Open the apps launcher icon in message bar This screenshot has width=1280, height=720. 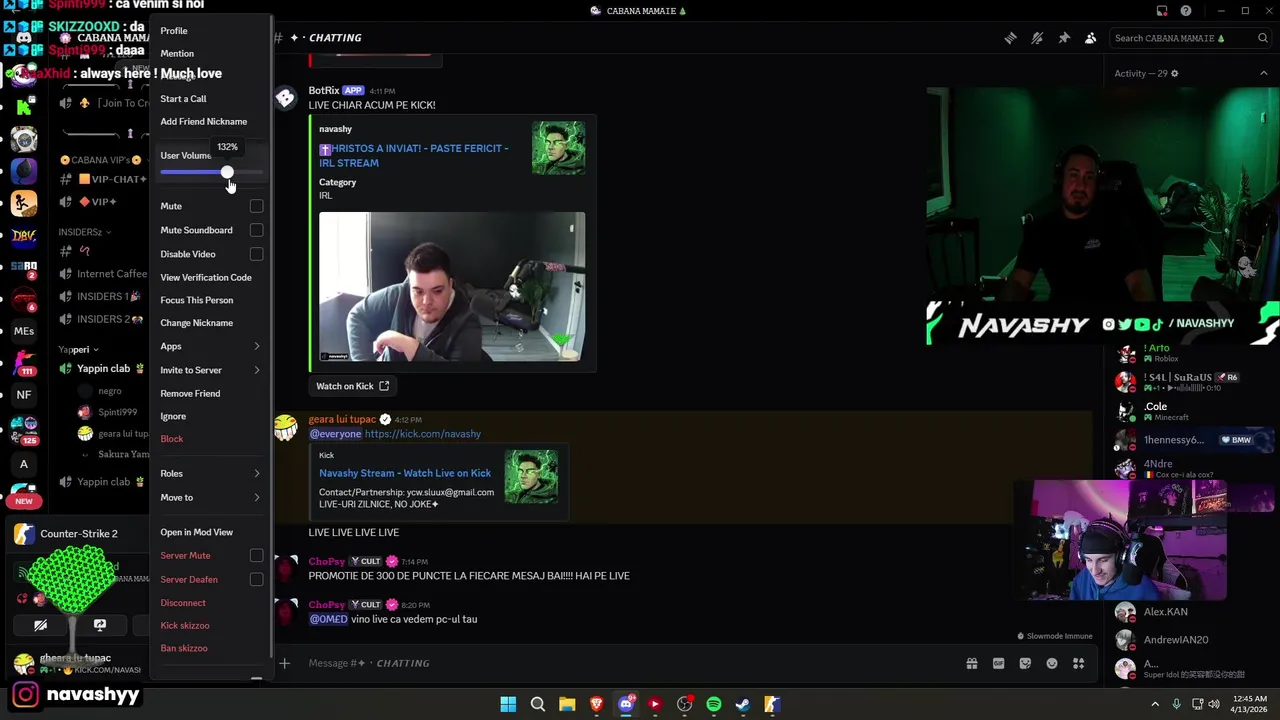pos(1079,663)
